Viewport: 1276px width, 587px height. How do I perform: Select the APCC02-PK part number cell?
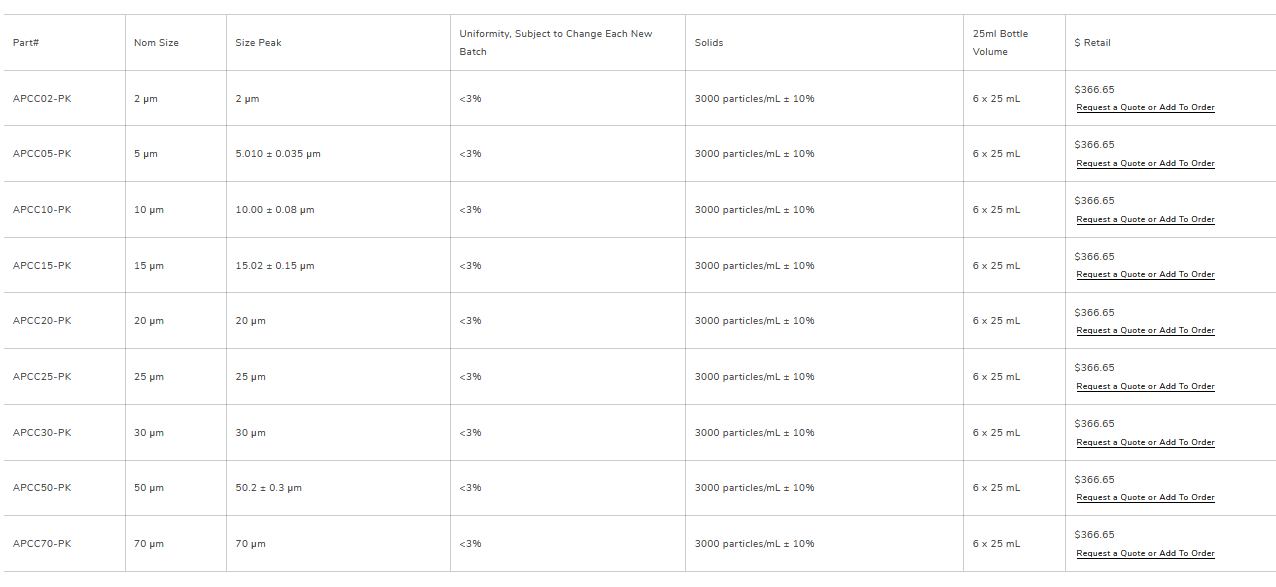click(42, 99)
